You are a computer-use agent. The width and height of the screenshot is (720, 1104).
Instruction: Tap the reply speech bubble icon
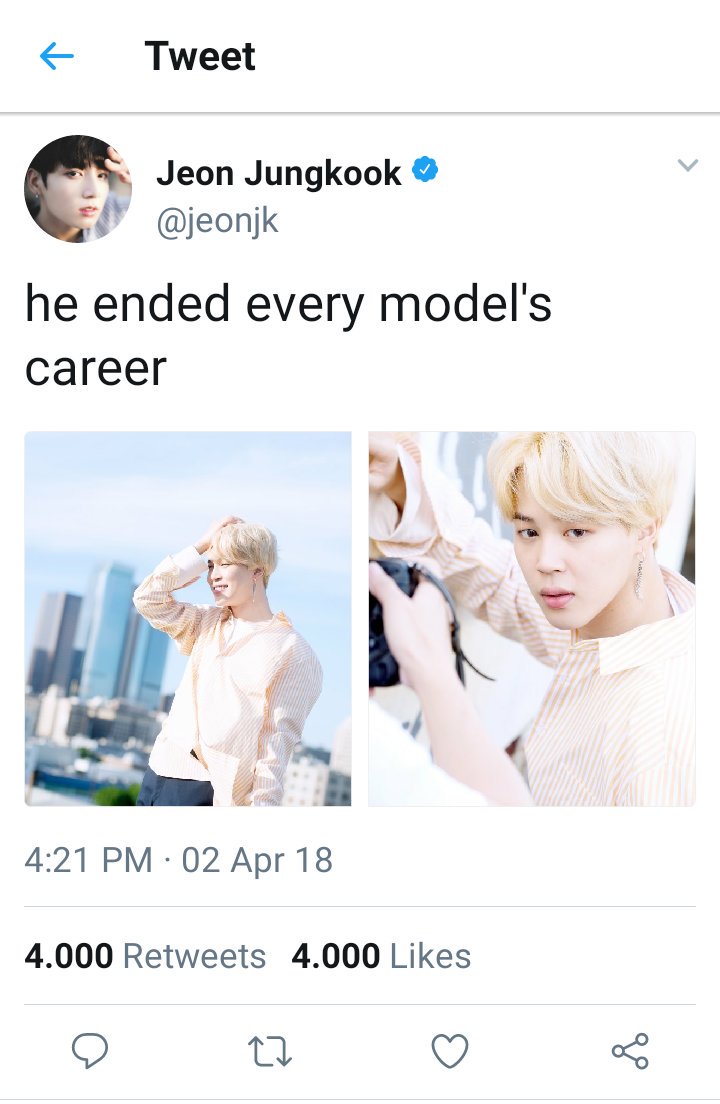[x=90, y=1051]
